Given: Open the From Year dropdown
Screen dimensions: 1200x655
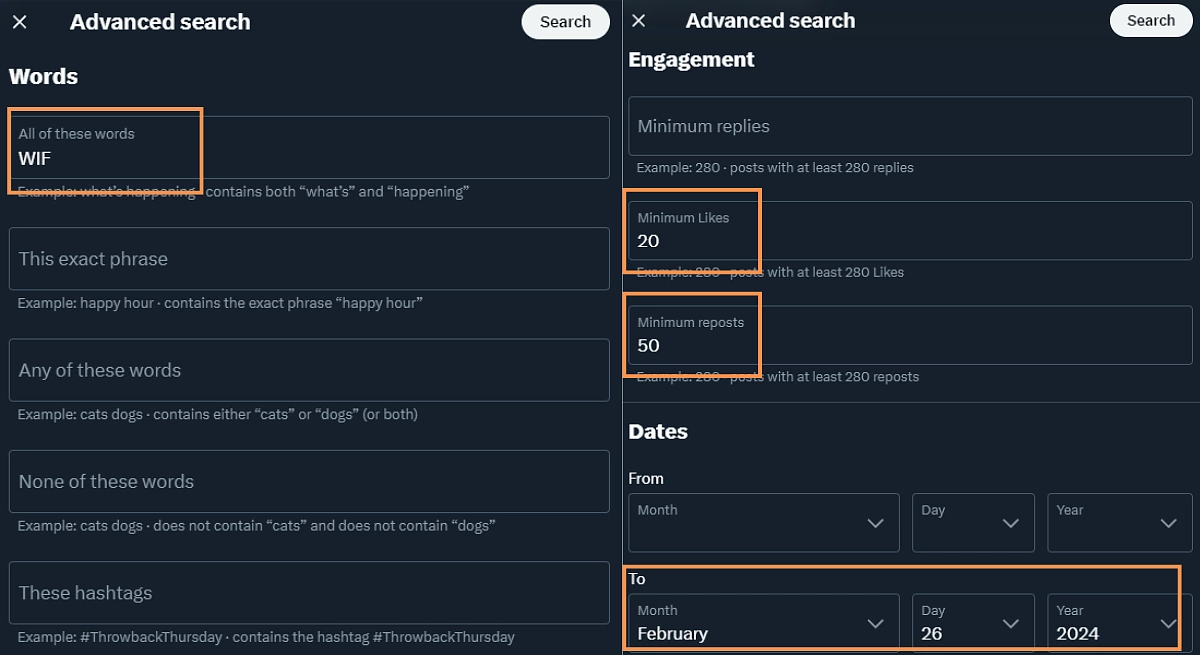Looking at the screenshot, I should tap(1120, 522).
